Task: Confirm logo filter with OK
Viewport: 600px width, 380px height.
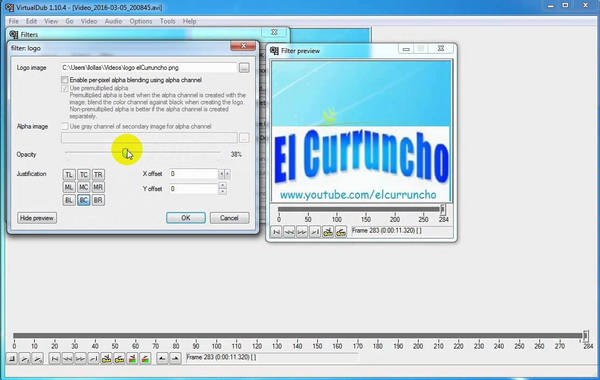Action: pyautogui.click(x=186, y=218)
